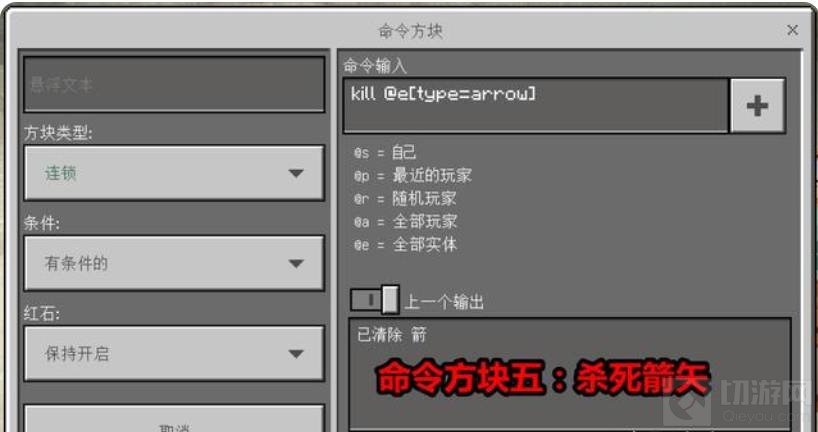Click the command input field with kill command
This screenshot has height=432, width=818.
pos(536,106)
